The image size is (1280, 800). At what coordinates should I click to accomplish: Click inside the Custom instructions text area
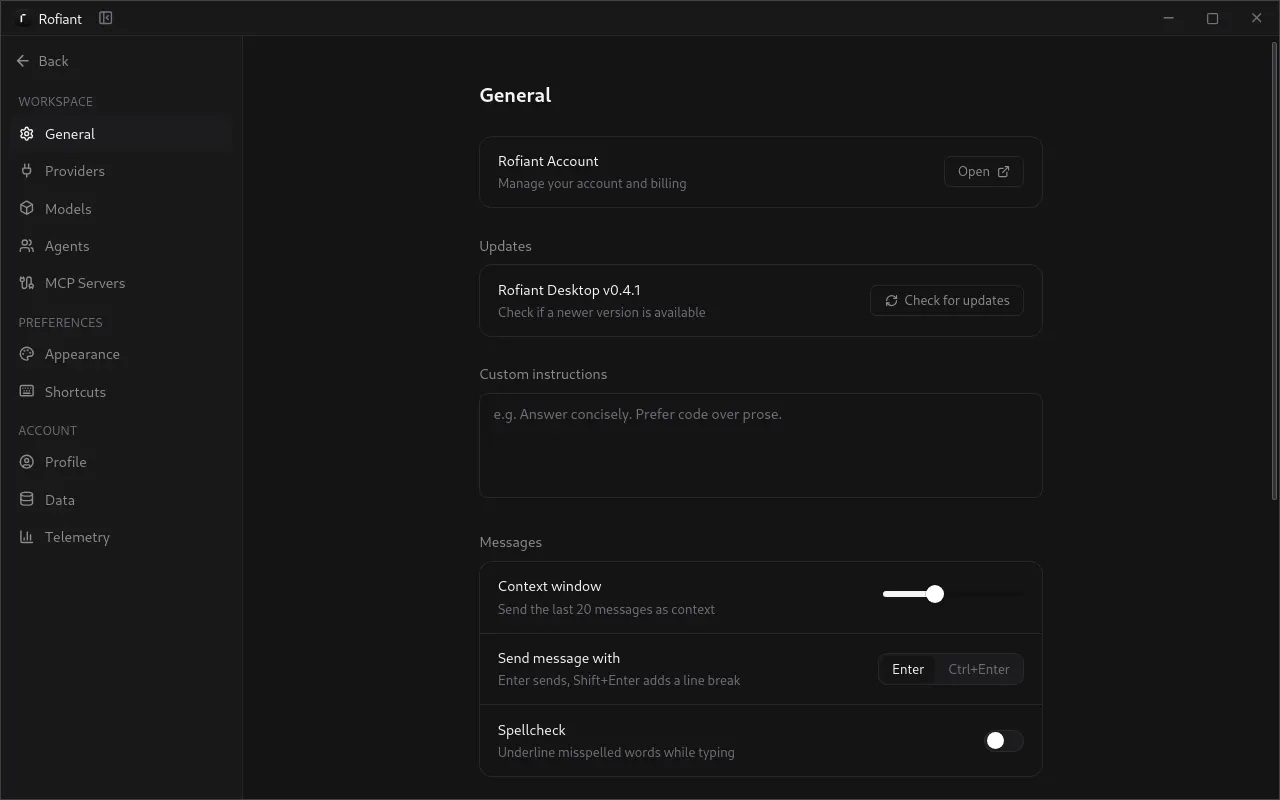(x=761, y=445)
